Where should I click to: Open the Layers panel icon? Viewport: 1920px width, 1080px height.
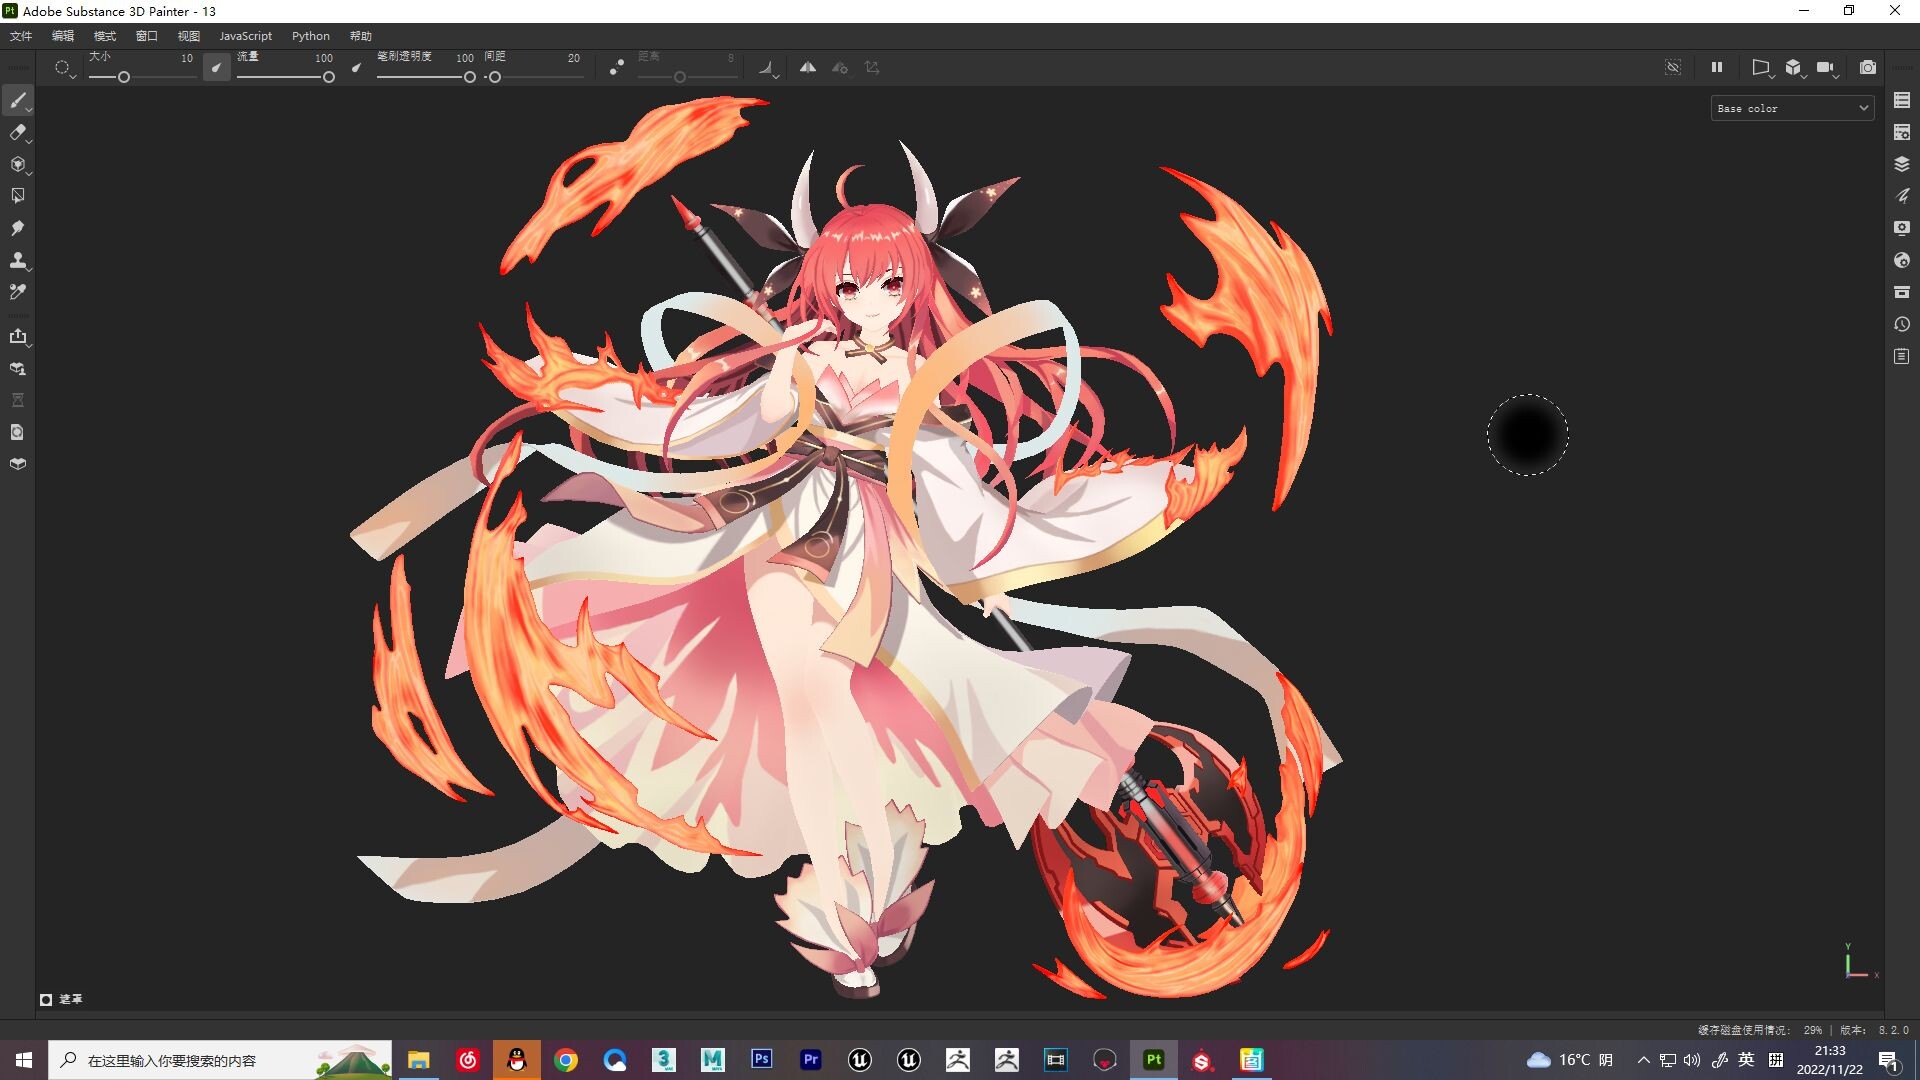(x=1902, y=164)
